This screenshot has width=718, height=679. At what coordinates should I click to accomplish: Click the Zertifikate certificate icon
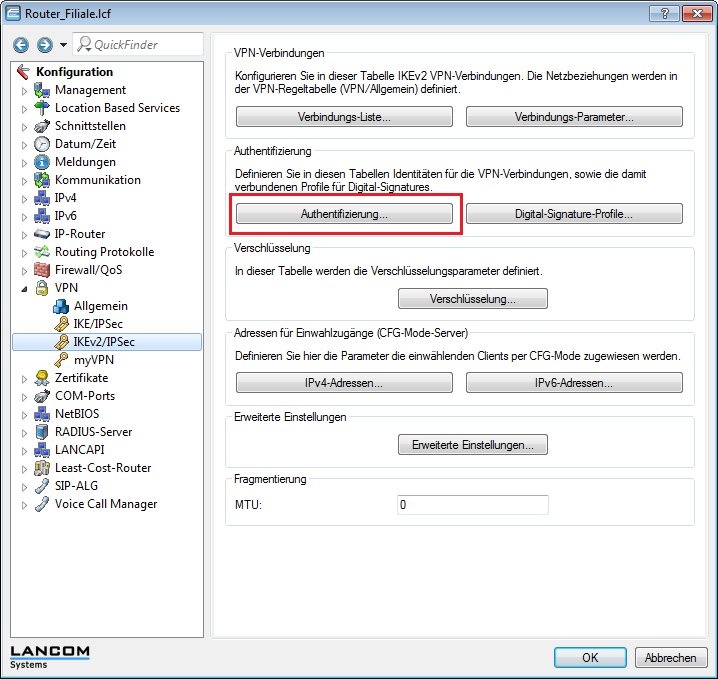point(42,378)
